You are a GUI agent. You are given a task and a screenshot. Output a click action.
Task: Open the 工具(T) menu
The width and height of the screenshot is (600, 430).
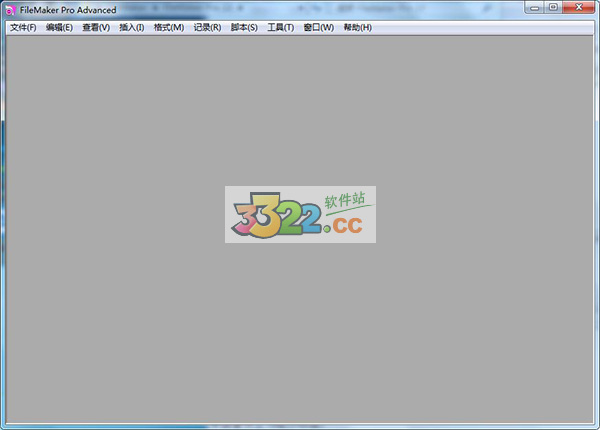point(280,28)
